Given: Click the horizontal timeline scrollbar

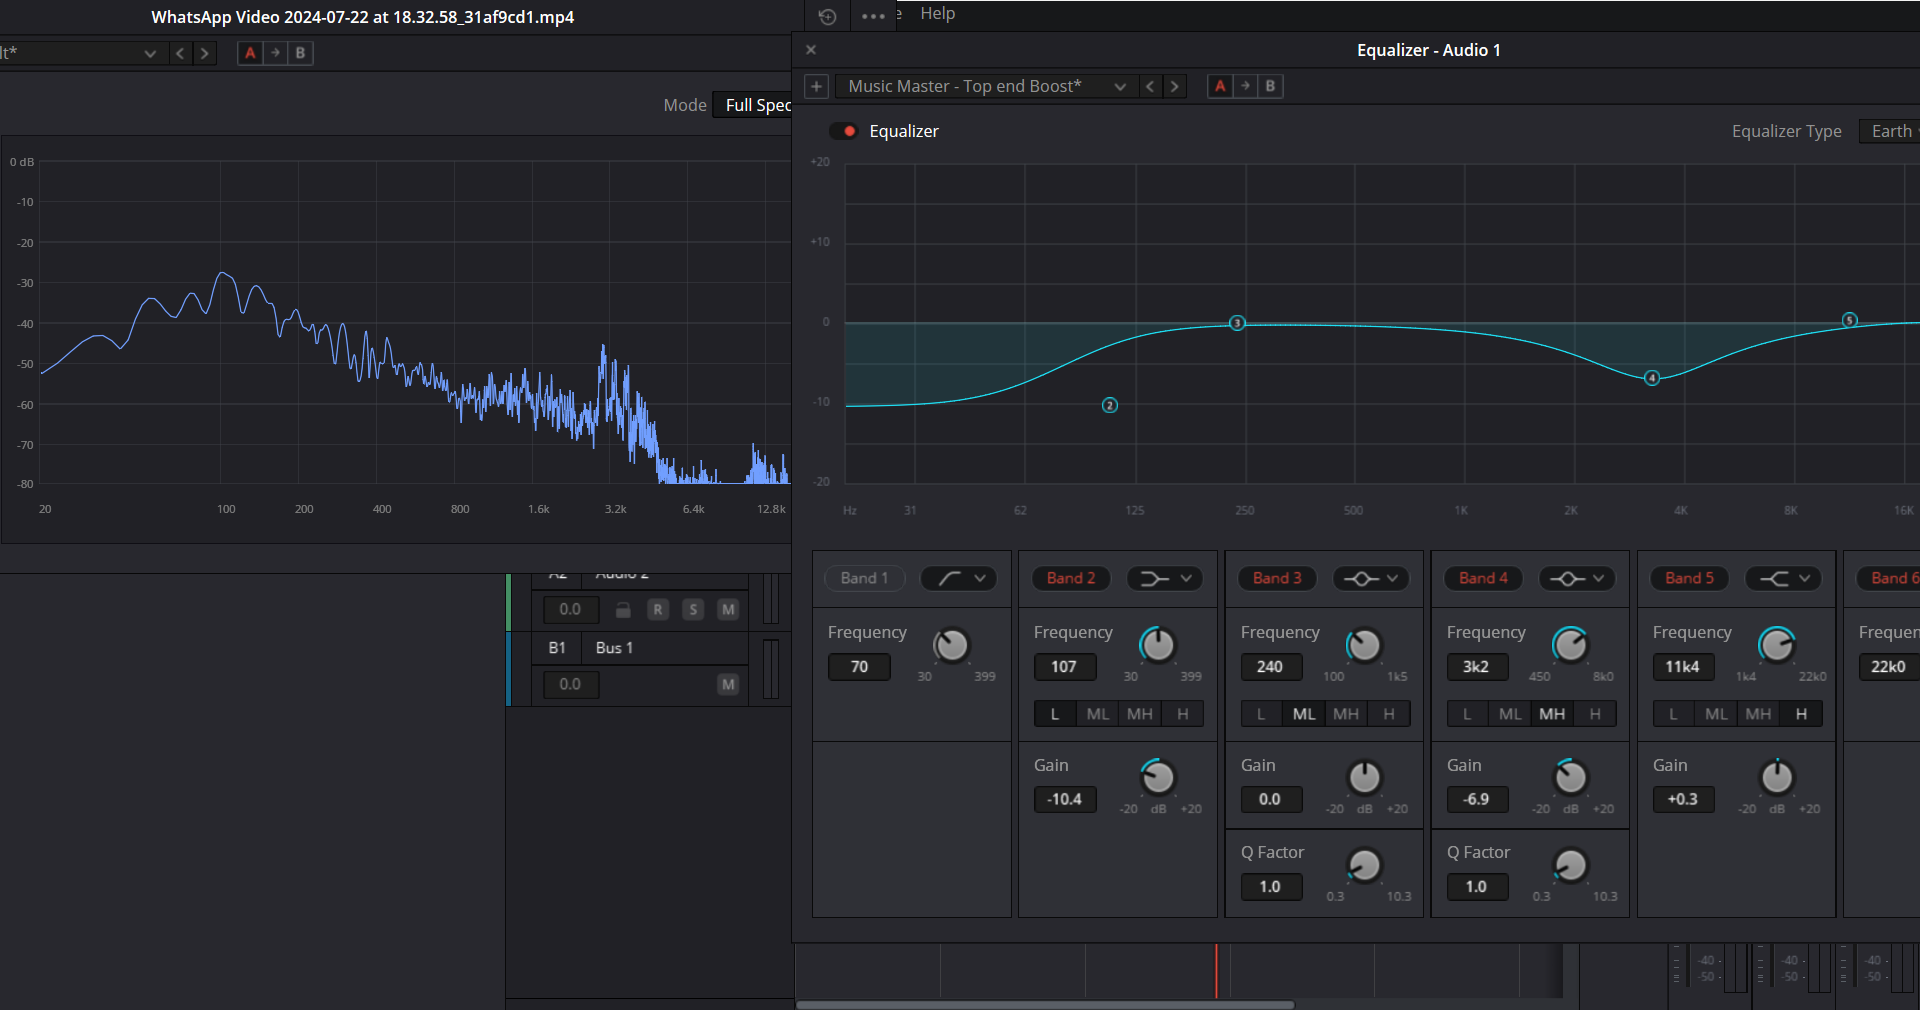Looking at the screenshot, I should tap(1045, 1004).
